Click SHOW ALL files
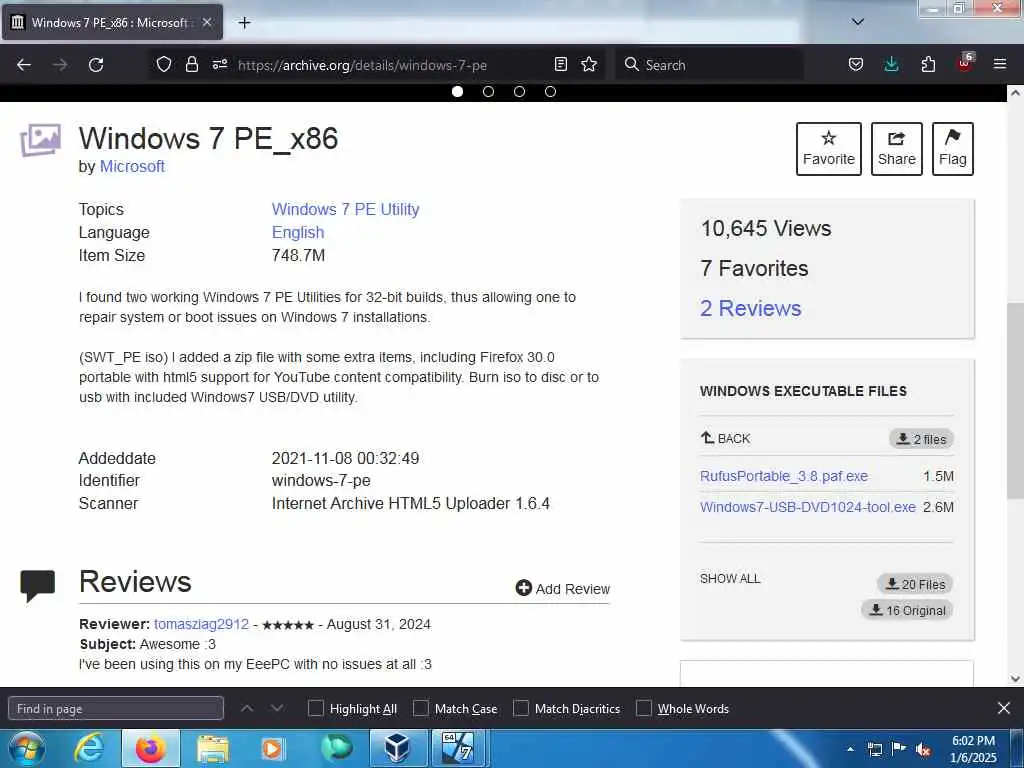The height and width of the screenshot is (768, 1024). tap(730, 579)
